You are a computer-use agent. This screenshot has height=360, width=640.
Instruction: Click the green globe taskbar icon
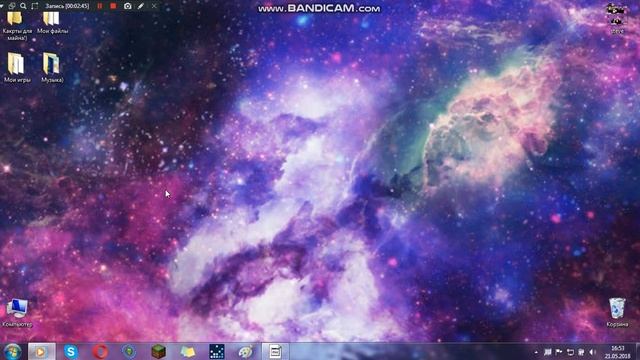tap(129, 351)
